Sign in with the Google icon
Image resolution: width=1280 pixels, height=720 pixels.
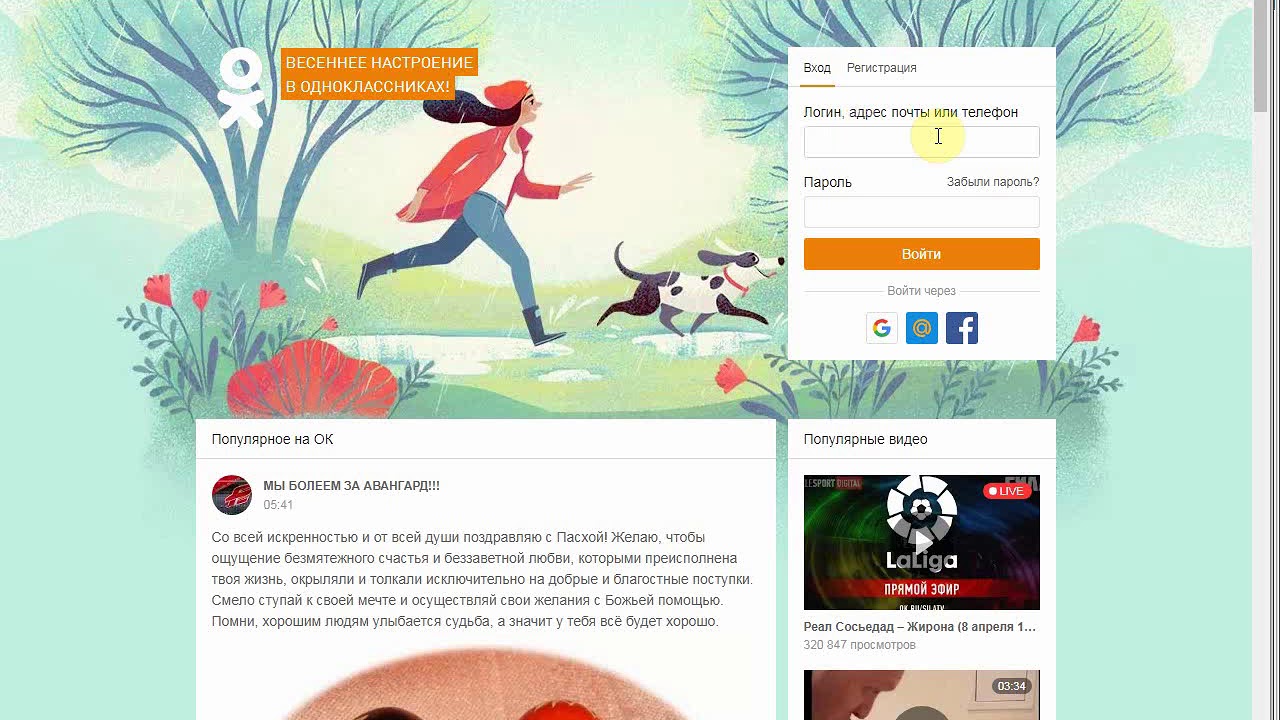point(881,328)
